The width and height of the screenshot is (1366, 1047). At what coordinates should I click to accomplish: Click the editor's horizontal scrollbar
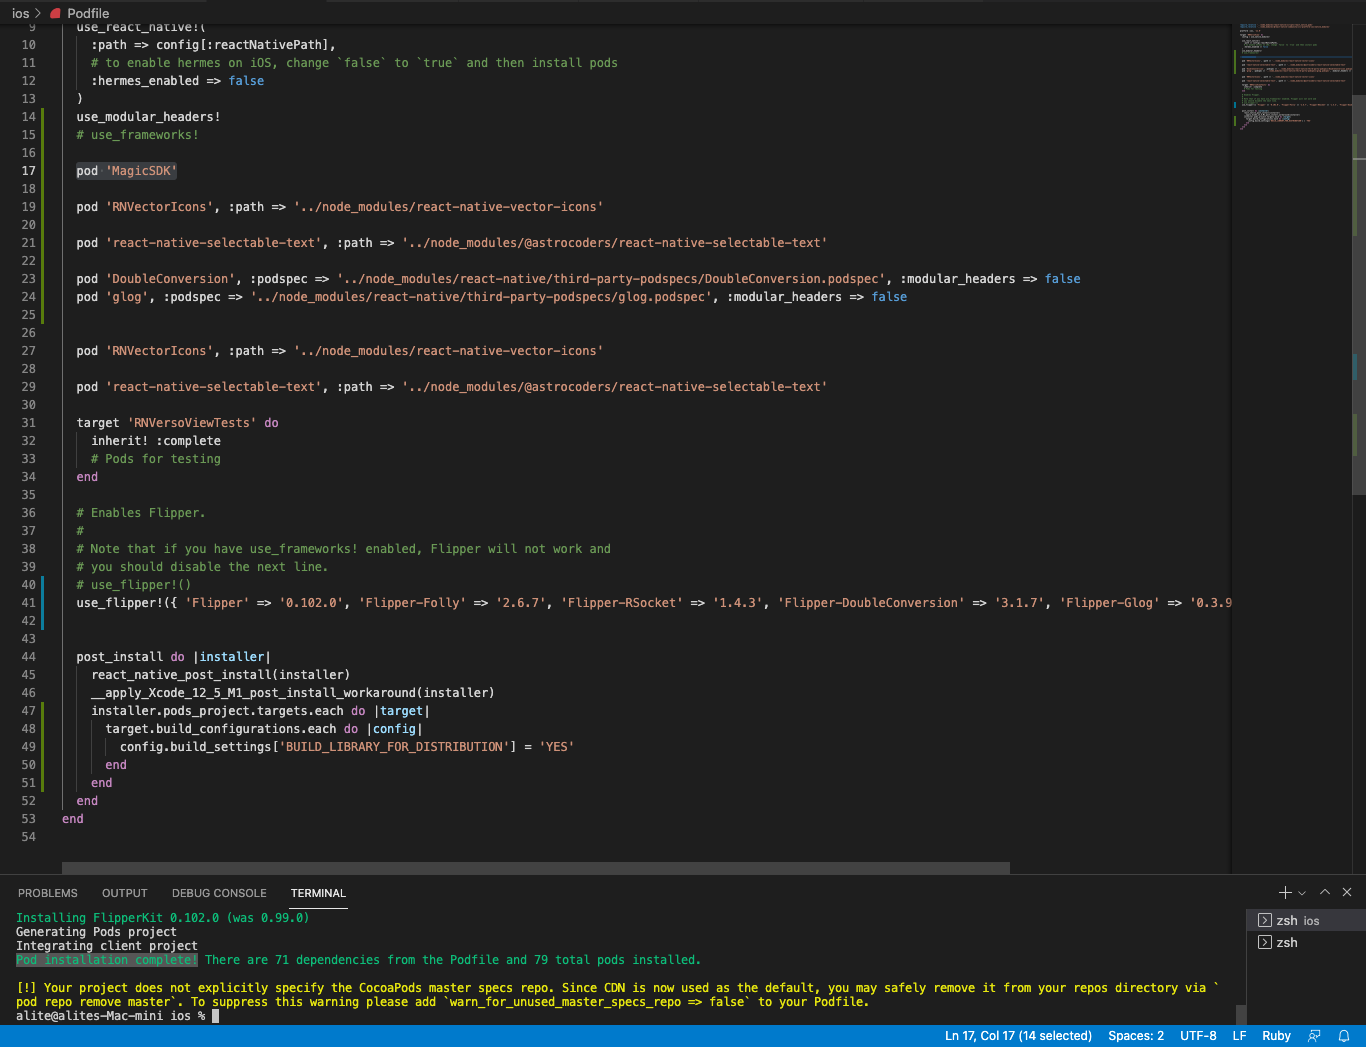click(x=538, y=866)
